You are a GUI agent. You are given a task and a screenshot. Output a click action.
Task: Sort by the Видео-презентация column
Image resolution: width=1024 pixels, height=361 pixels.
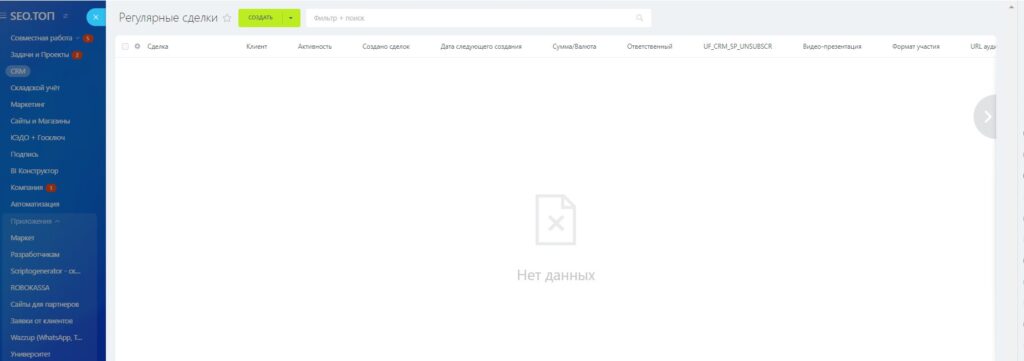pos(832,46)
